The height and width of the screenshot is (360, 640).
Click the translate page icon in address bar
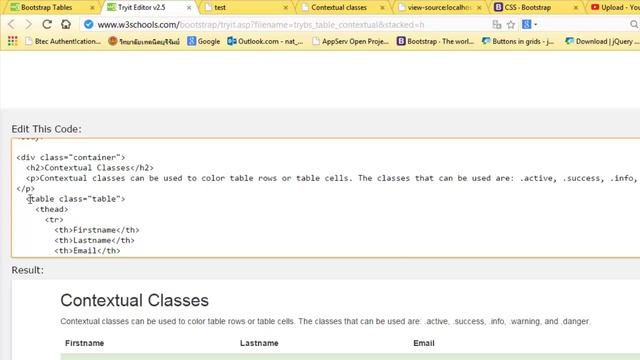tap(497, 25)
